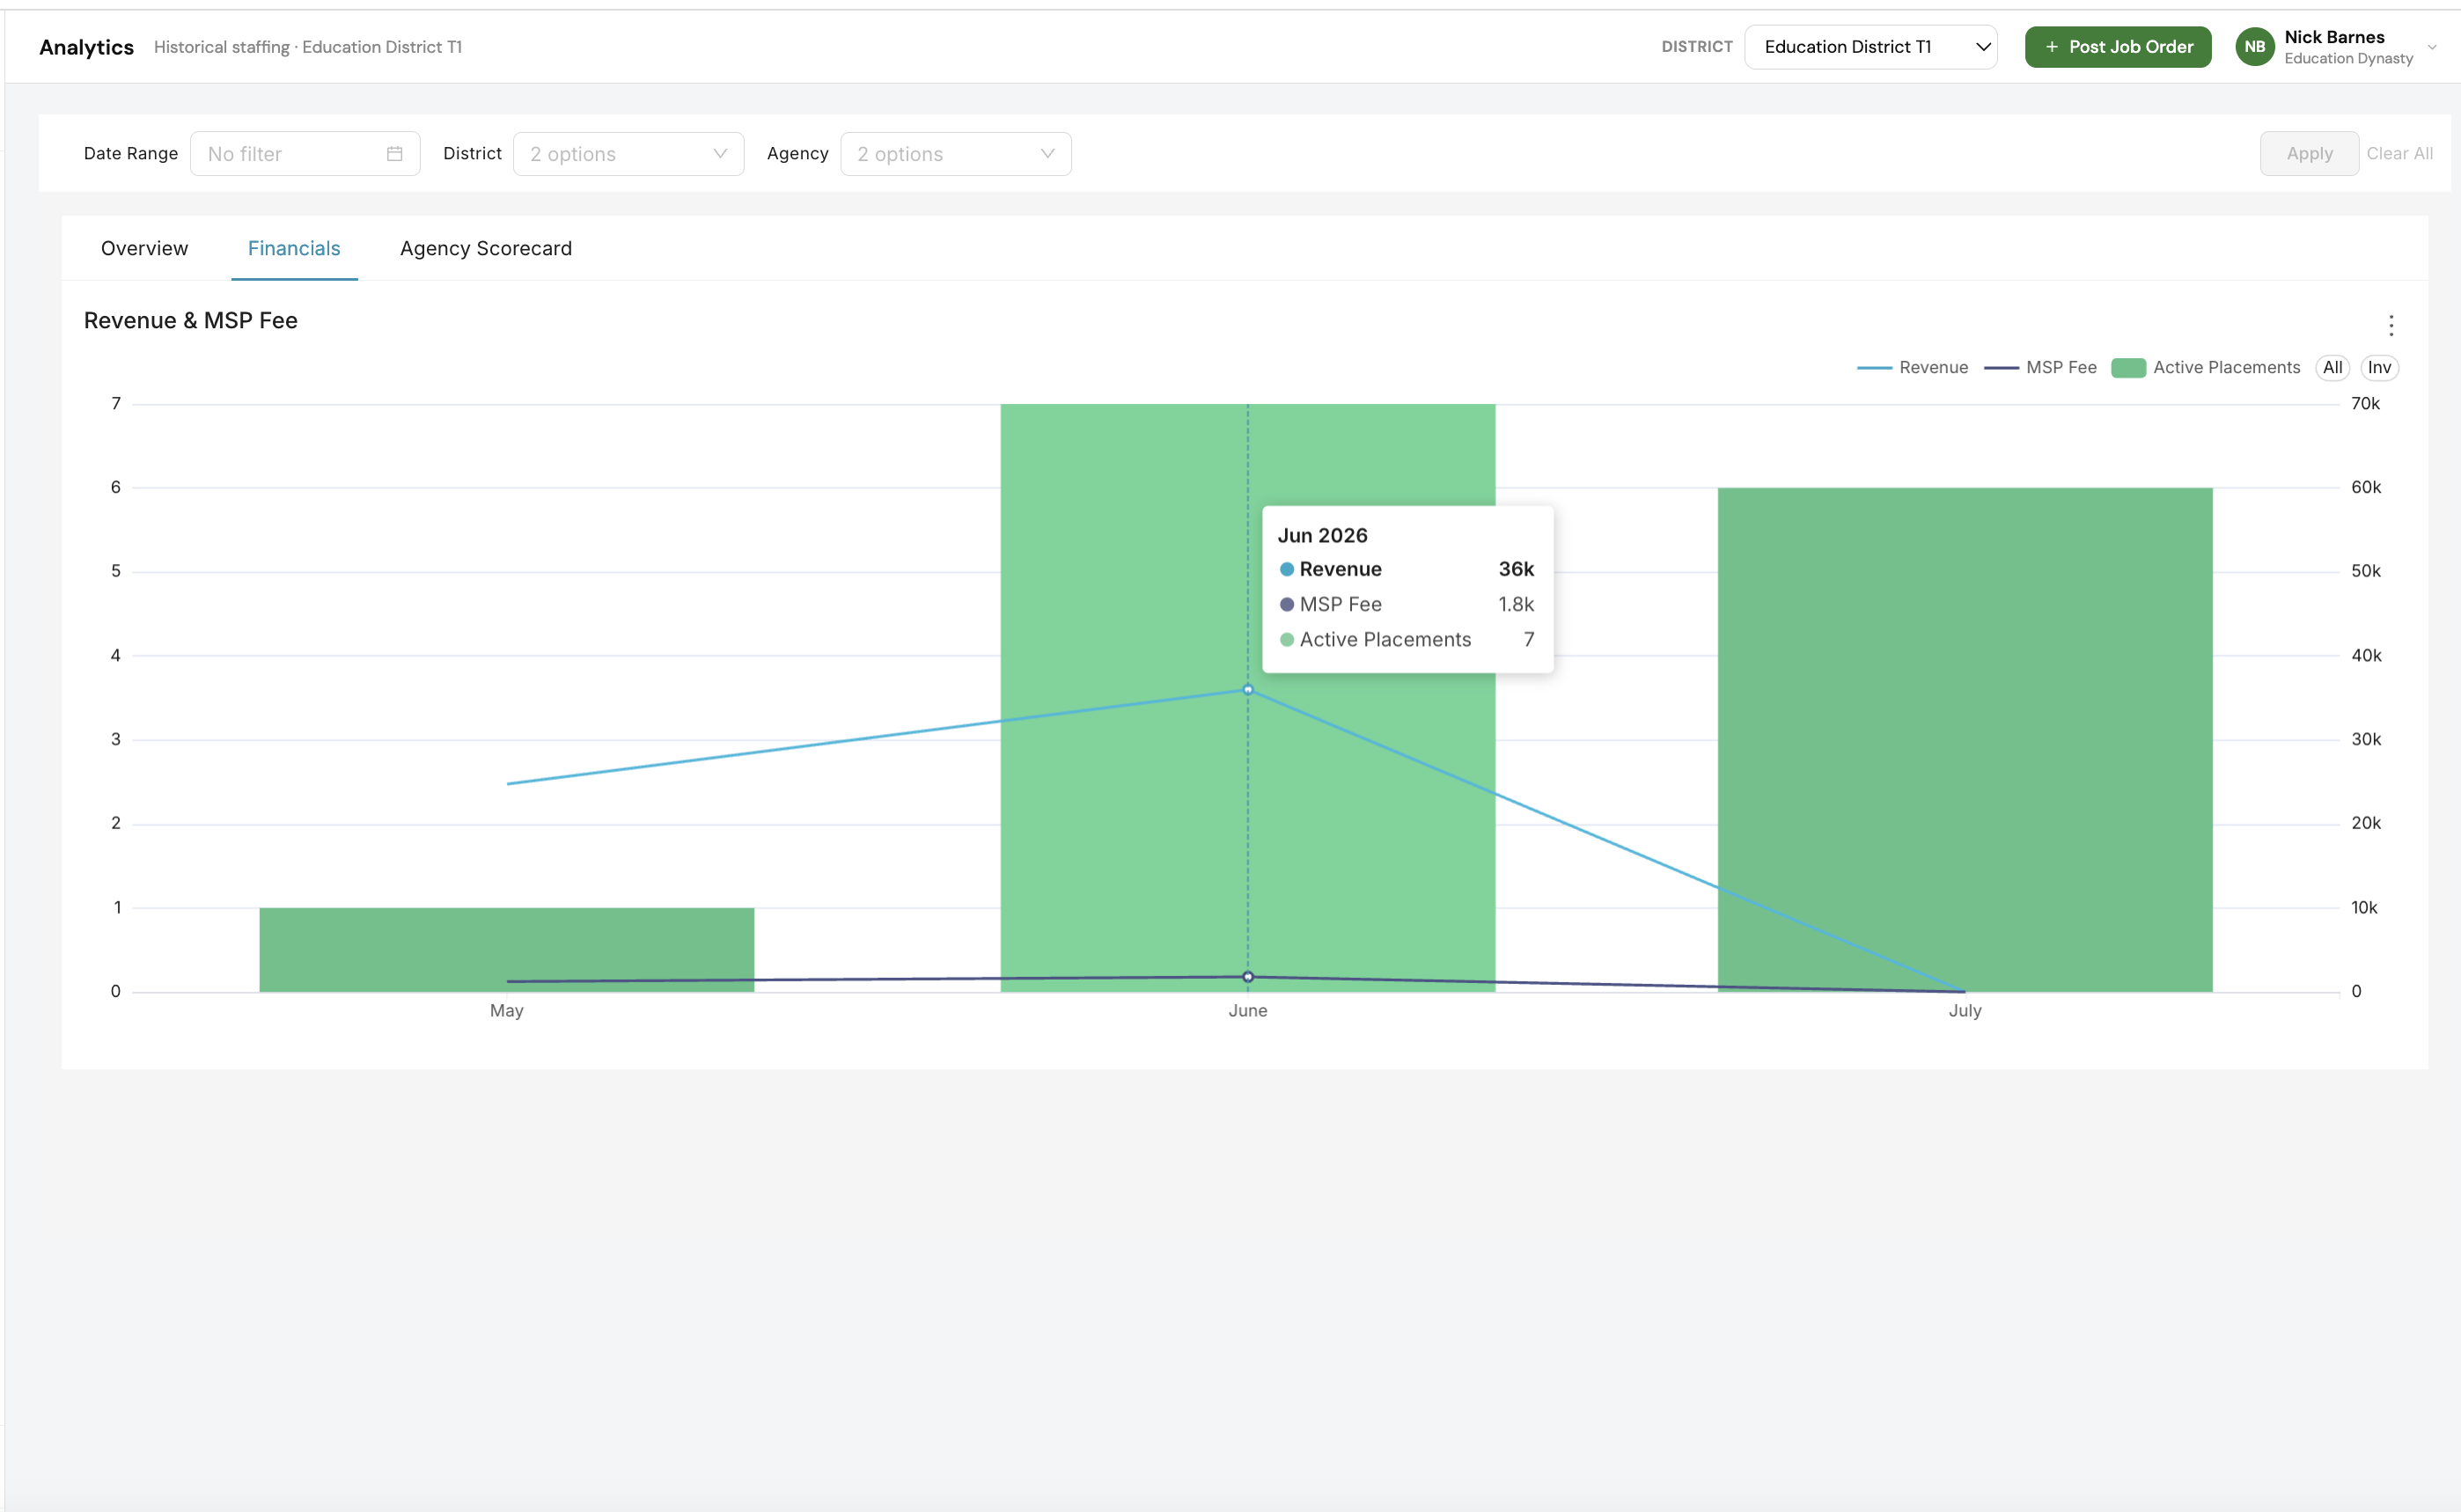Click the Apply filters button
2461x1512 pixels.
coord(2308,154)
